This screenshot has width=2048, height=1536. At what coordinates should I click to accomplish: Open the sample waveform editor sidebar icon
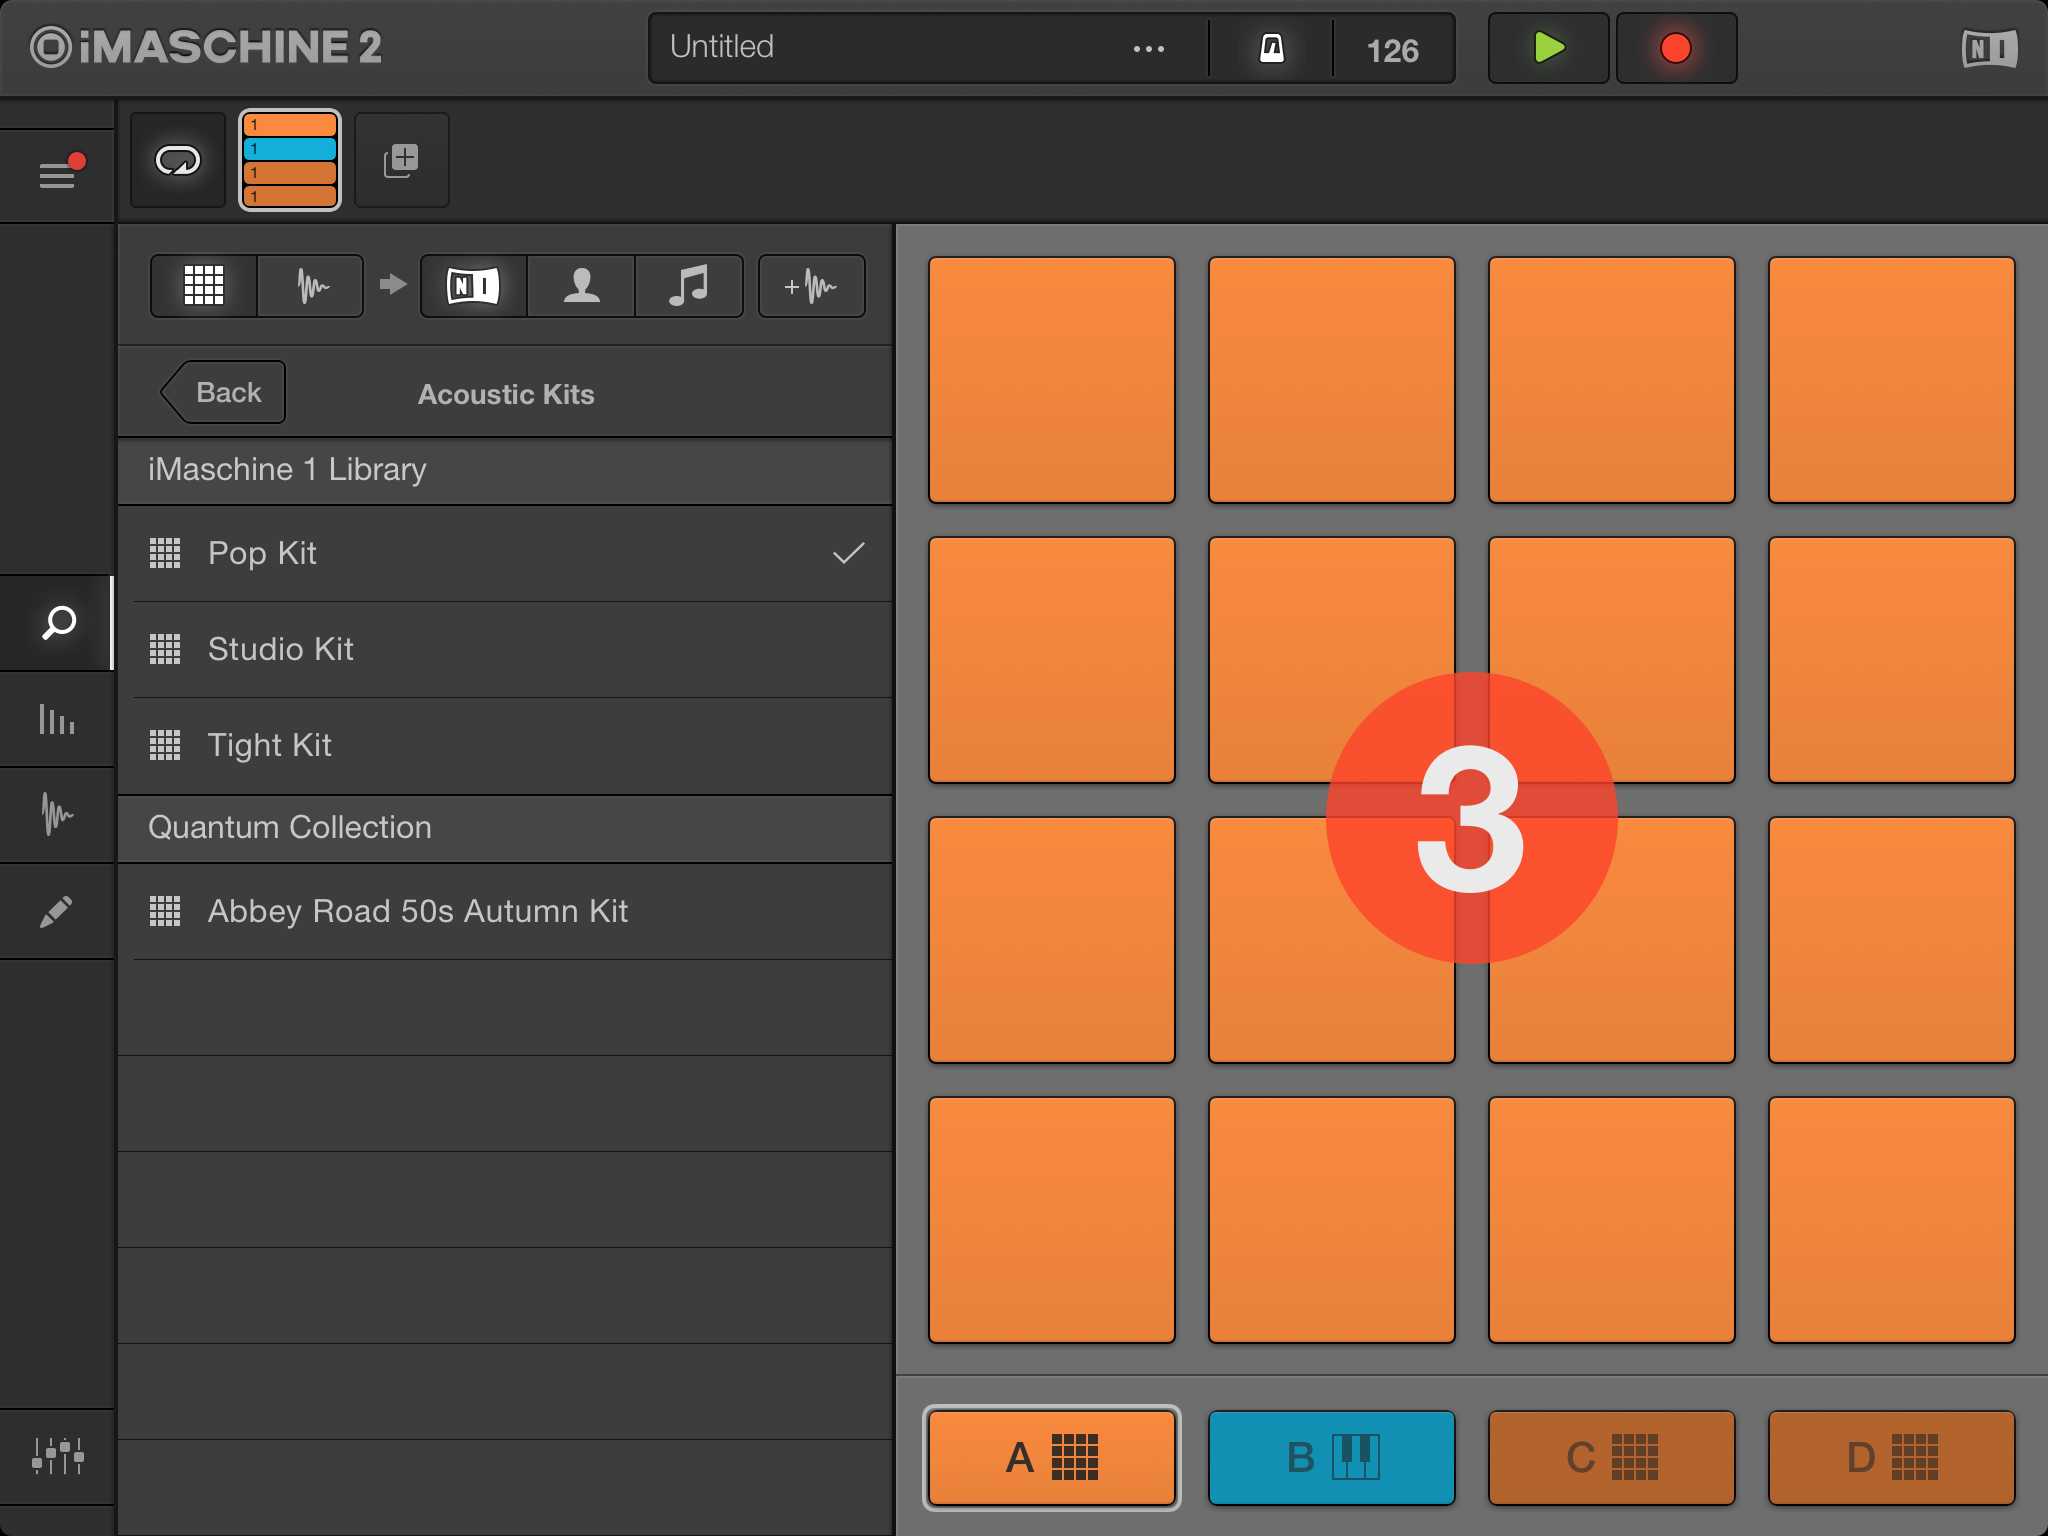click(x=57, y=815)
